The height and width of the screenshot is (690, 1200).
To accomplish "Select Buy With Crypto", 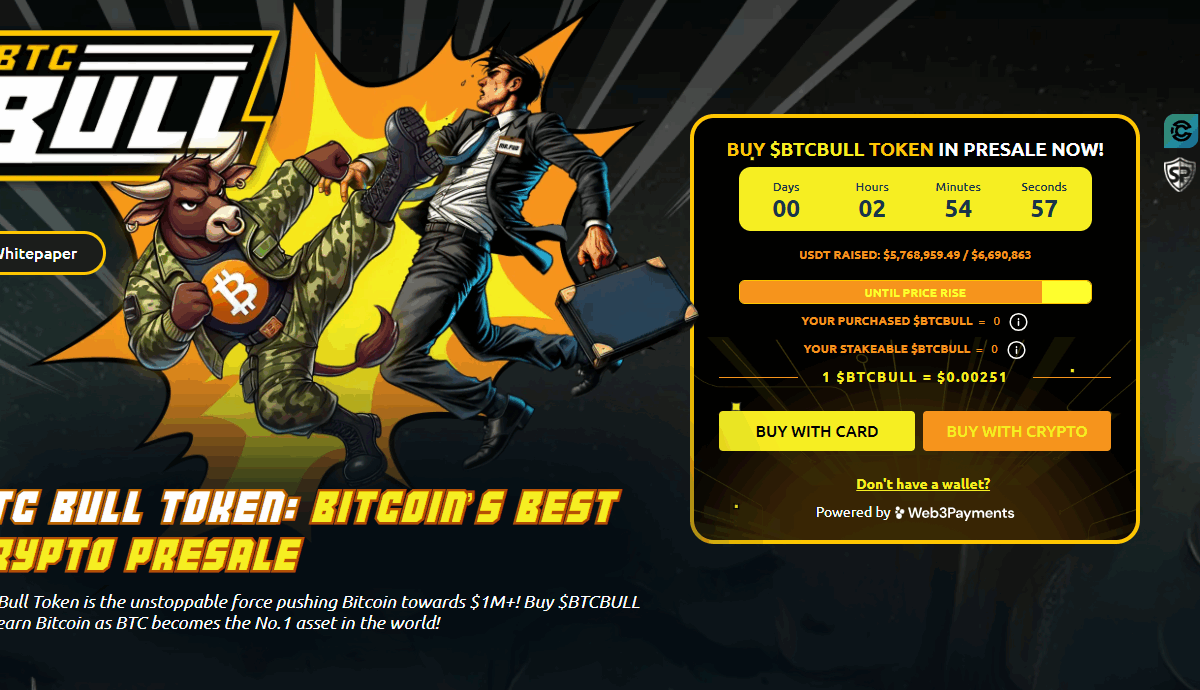I will pyautogui.click(x=1017, y=431).
